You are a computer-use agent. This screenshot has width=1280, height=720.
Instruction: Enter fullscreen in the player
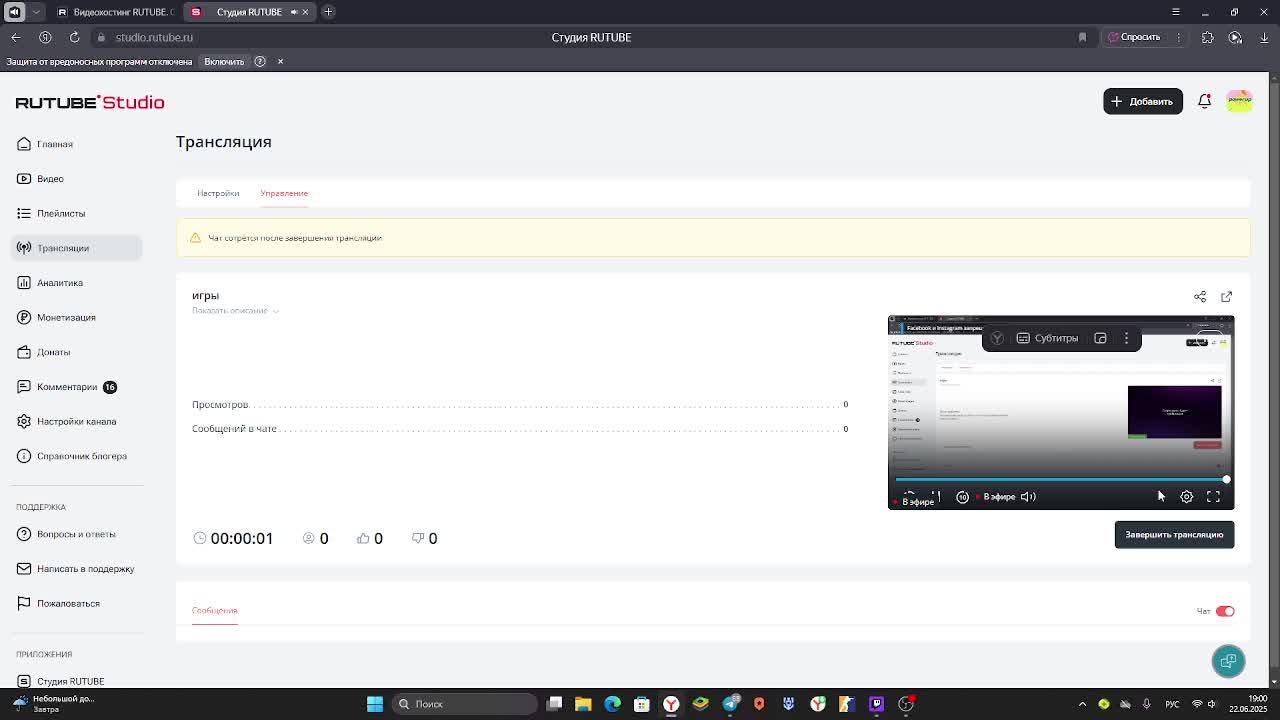pos(1213,497)
